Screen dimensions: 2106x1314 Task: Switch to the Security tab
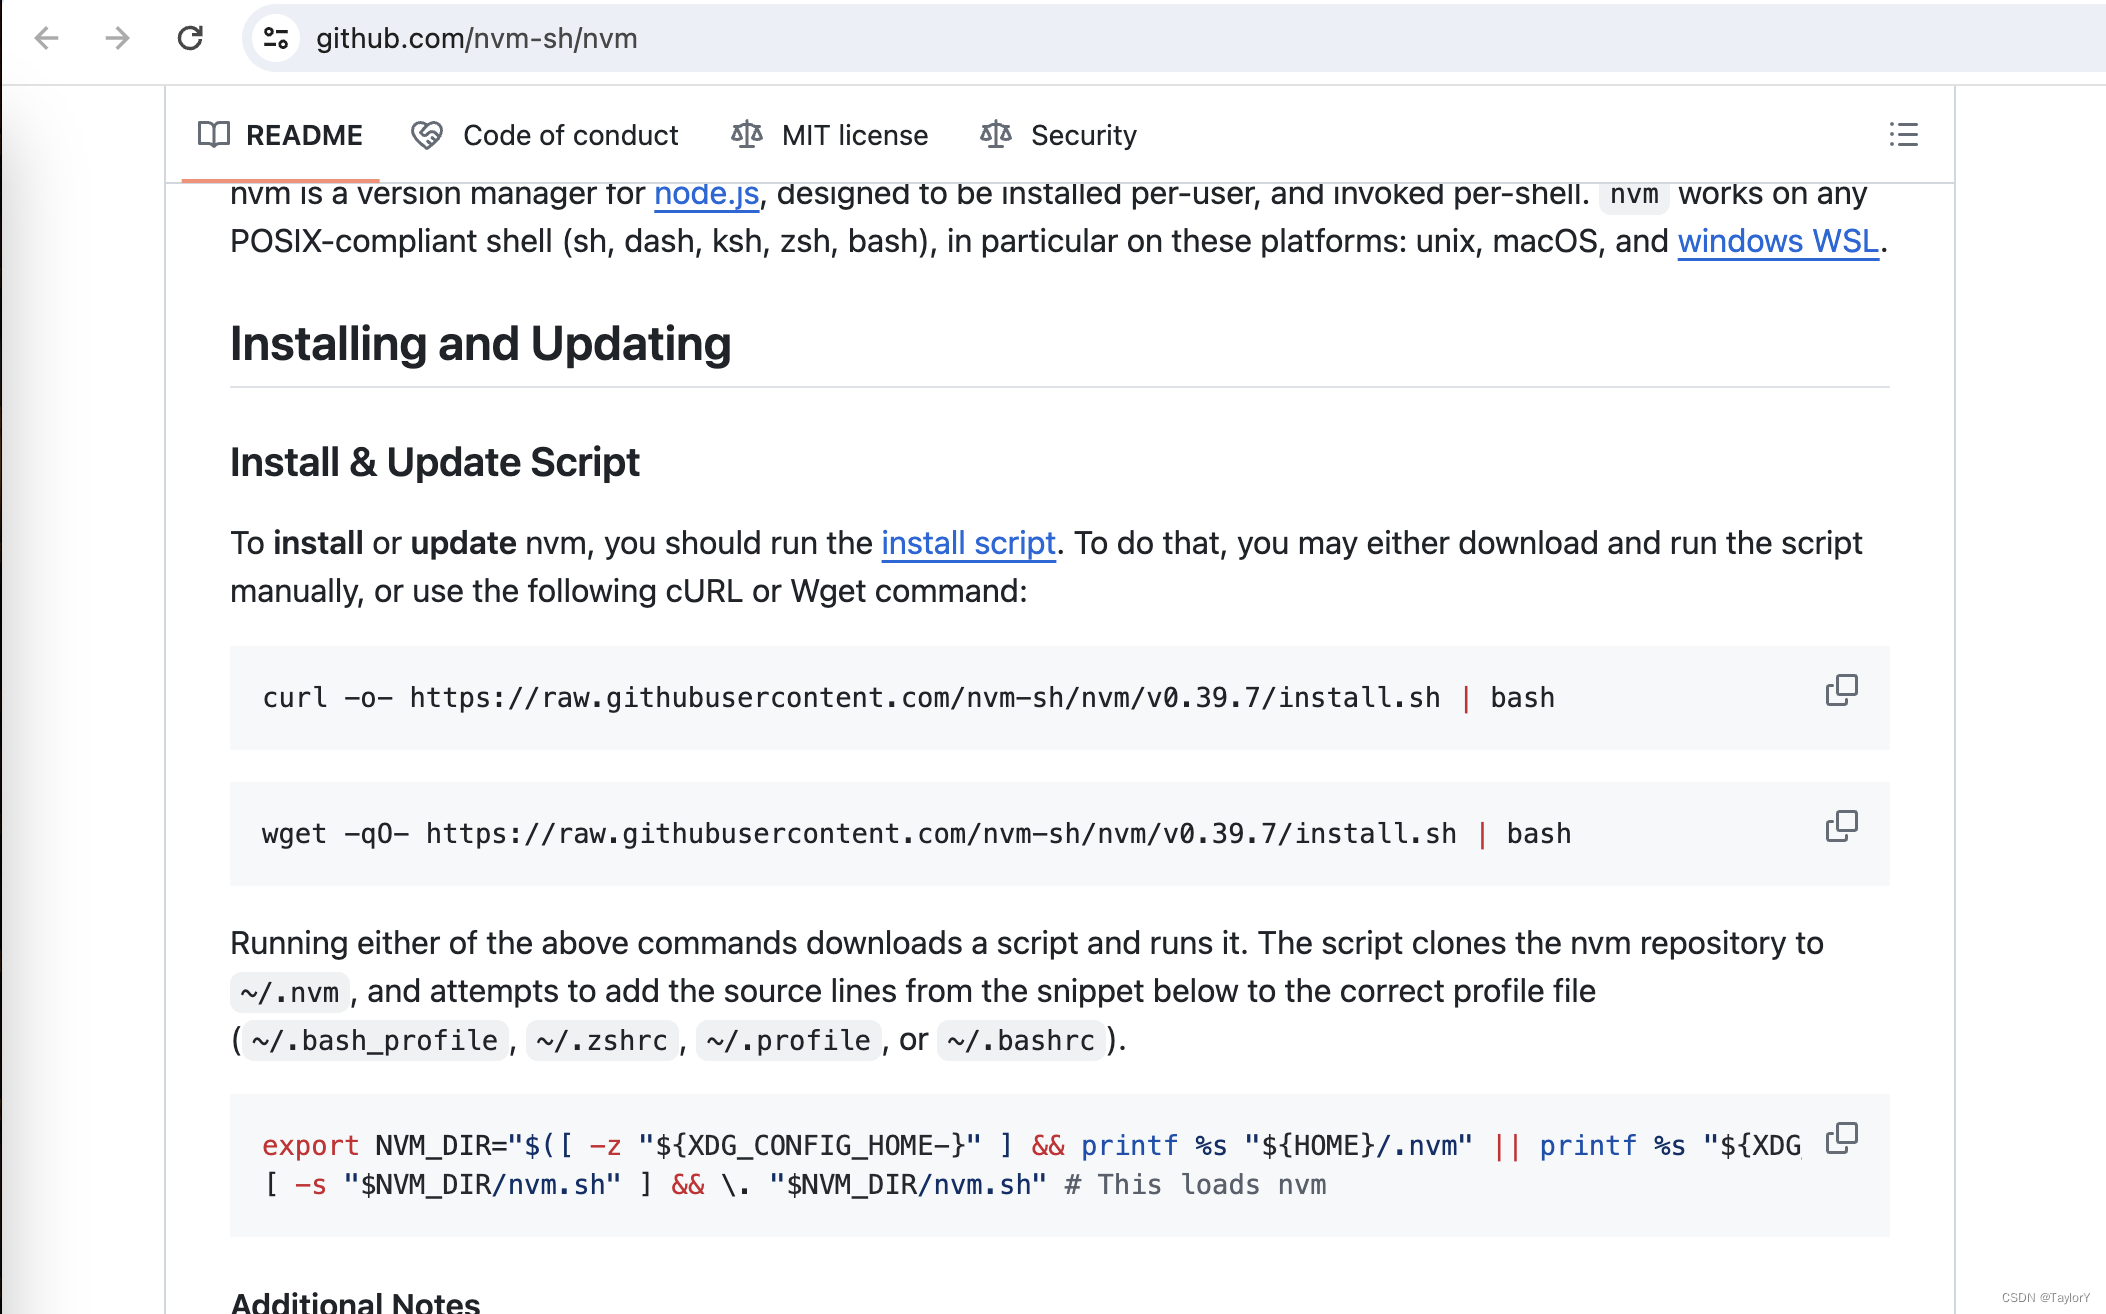(1083, 135)
